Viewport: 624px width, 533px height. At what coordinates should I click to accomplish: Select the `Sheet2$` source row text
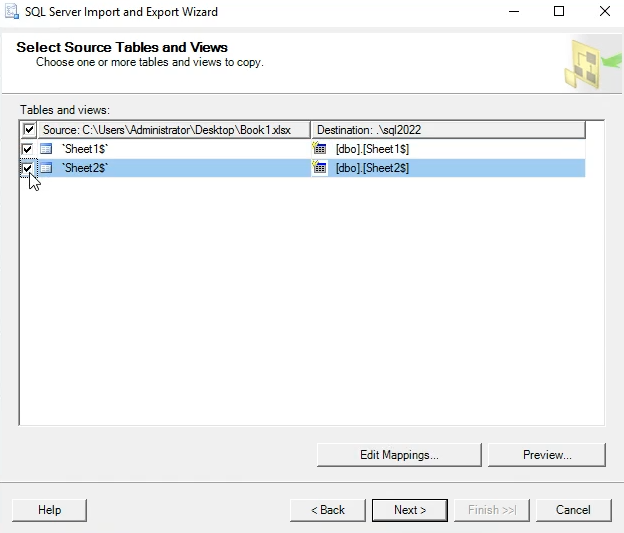[85, 168]
